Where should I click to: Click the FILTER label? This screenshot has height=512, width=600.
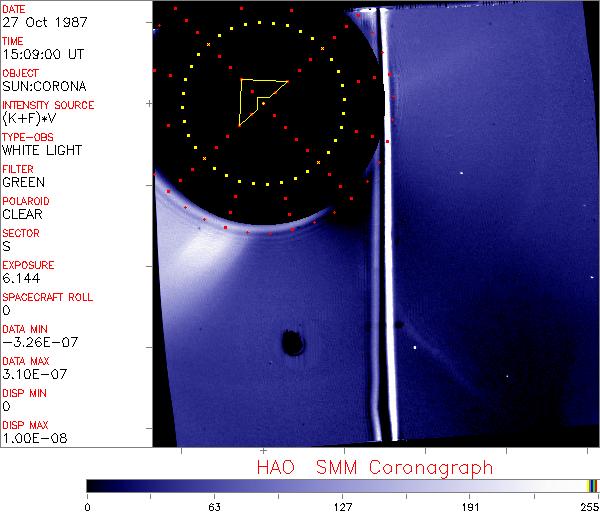(x=18, y=169)
